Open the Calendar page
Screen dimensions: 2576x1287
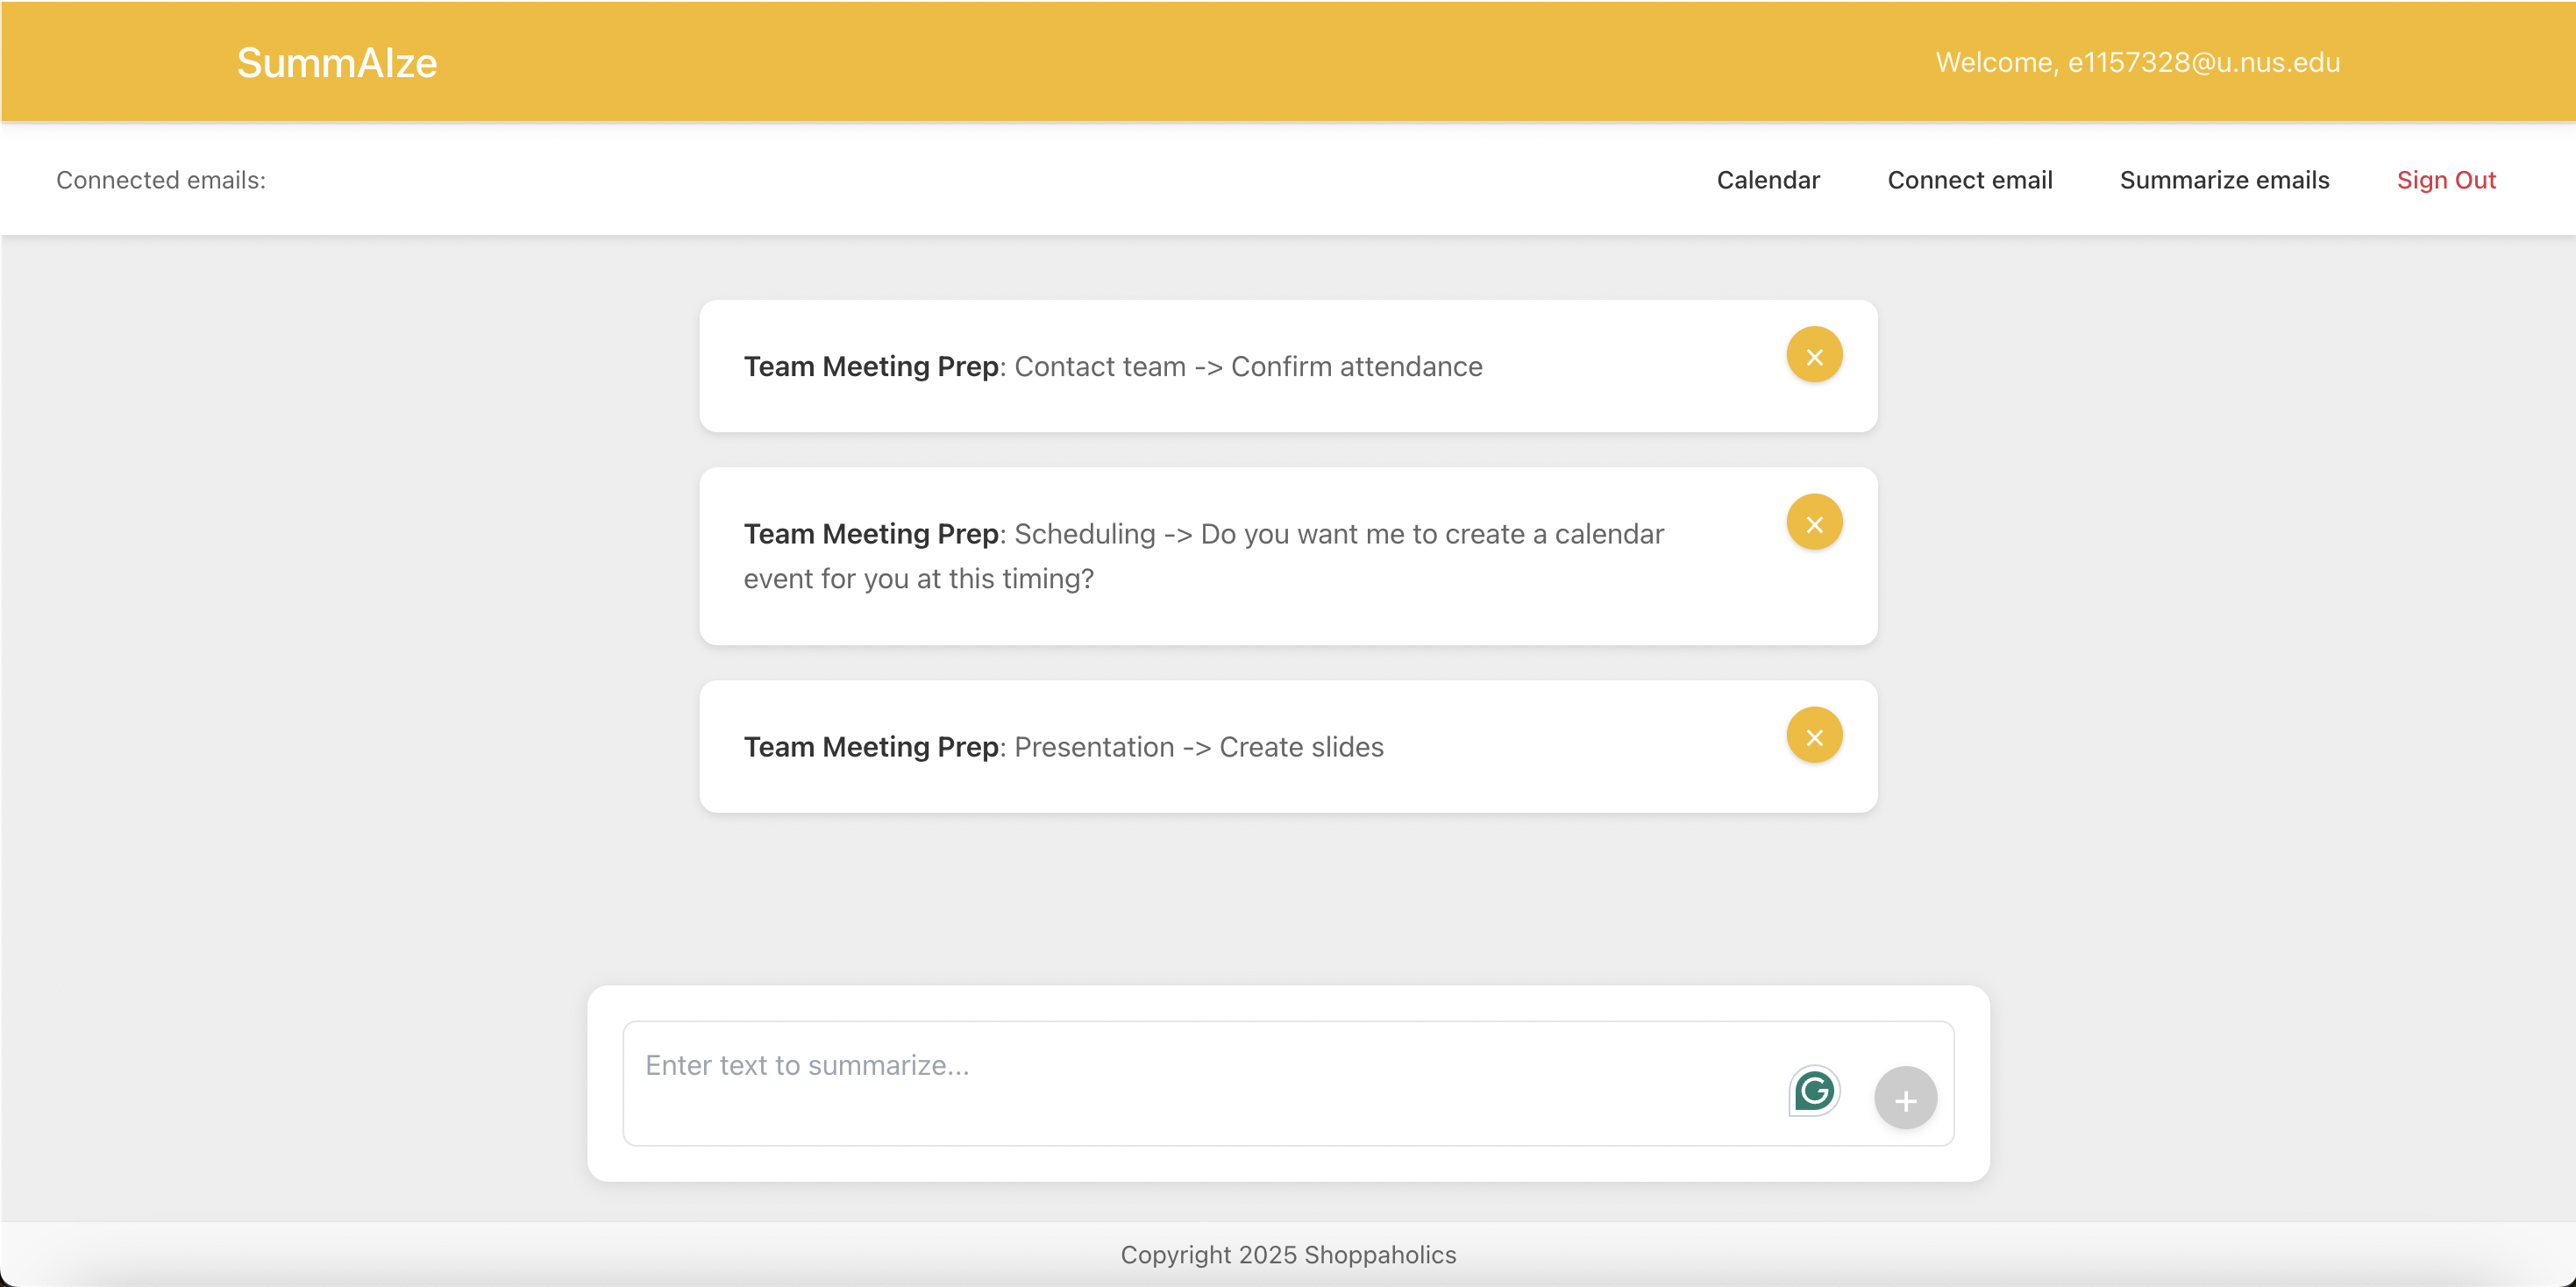click(1767, 180)
